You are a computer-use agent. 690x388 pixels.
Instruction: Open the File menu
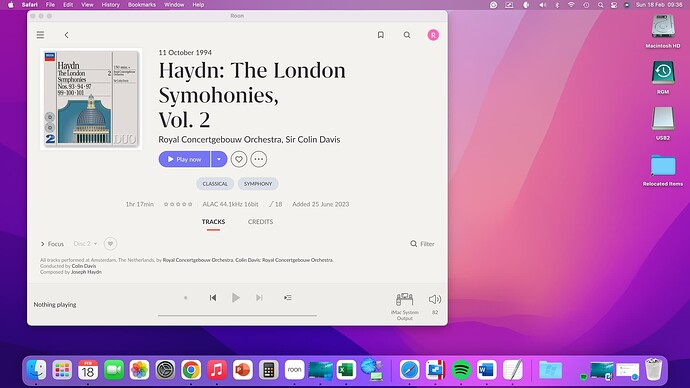click(x=51, y=5)
